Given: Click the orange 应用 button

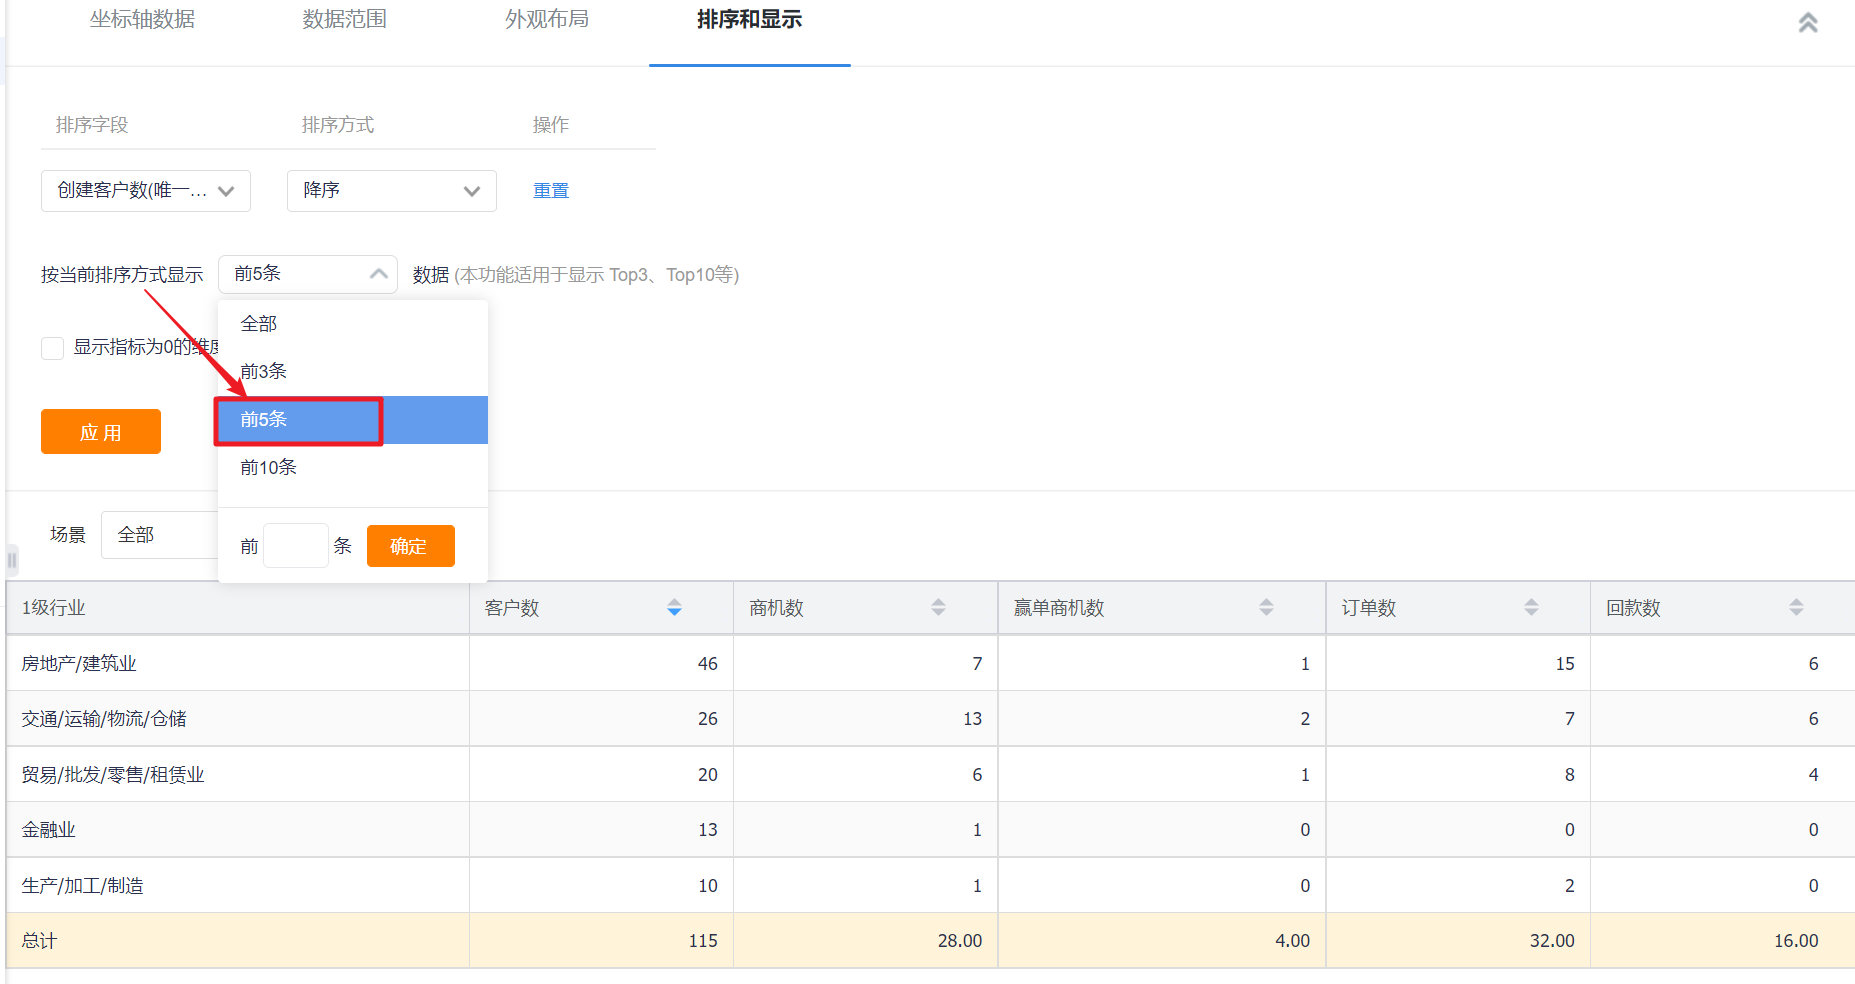Looking at the screenshot, I should 101,432.
